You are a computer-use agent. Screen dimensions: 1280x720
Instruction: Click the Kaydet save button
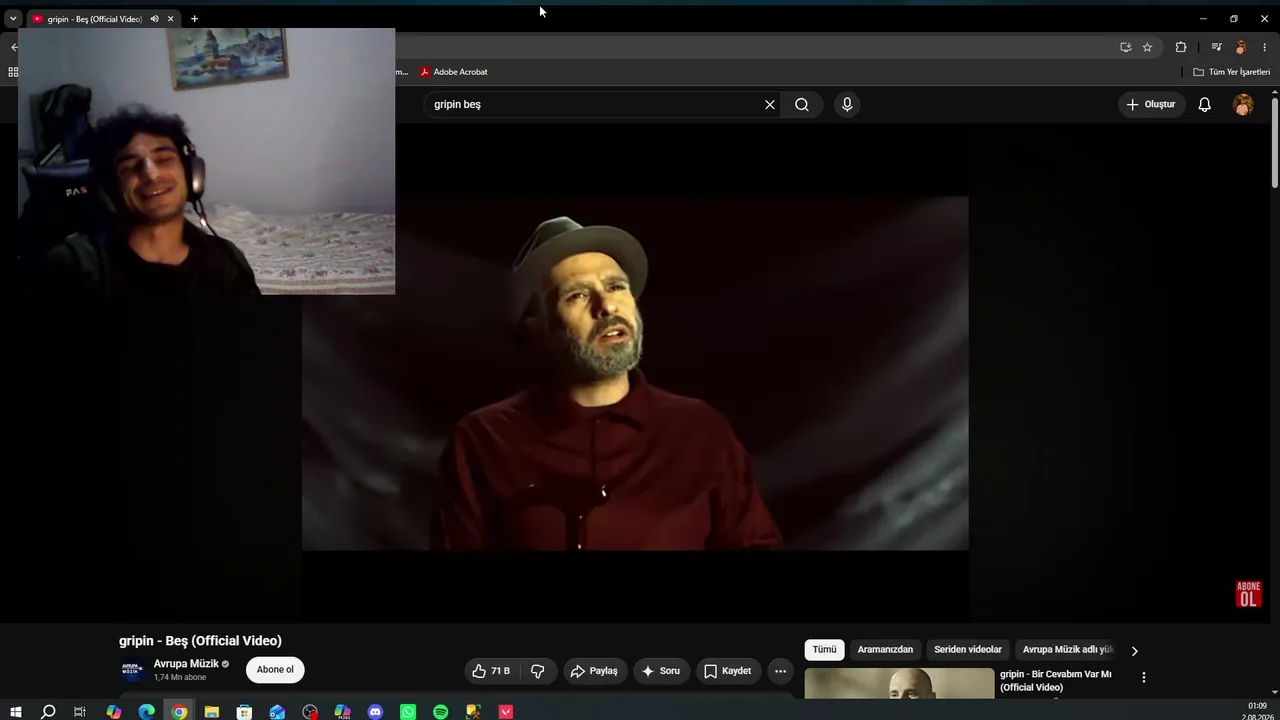click(728, 671)
